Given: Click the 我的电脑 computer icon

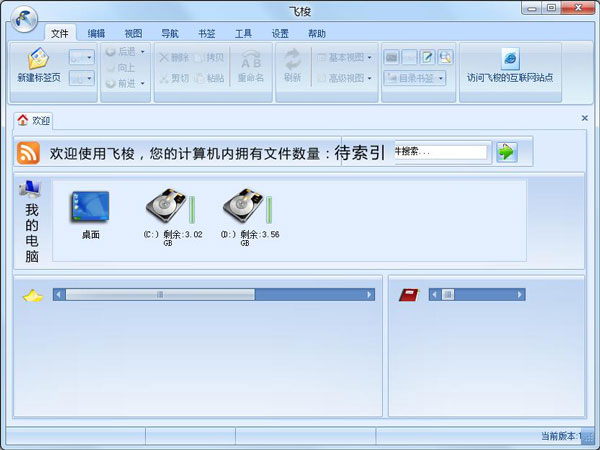Looking at the screenshot, I should tap(30, 189).
